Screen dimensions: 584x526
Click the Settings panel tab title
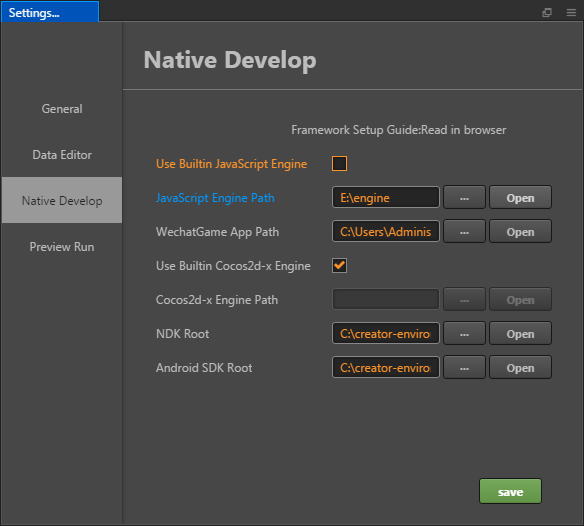(x=50, y=12)
